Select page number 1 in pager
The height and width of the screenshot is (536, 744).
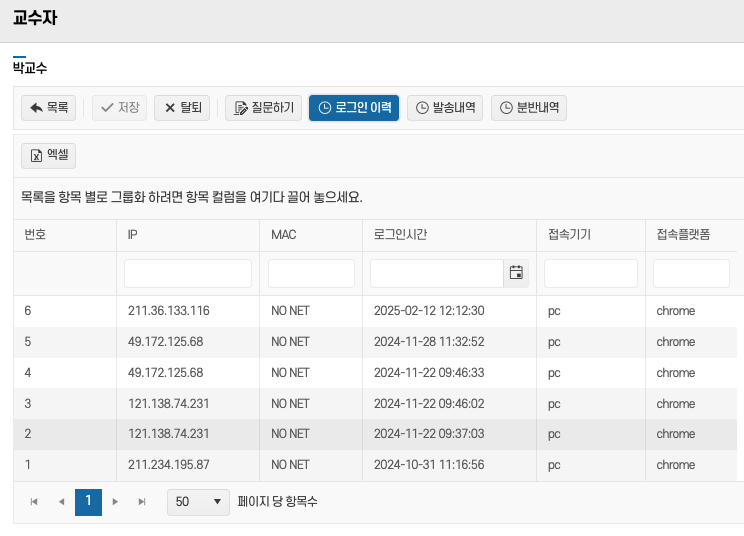coord(88,502)
